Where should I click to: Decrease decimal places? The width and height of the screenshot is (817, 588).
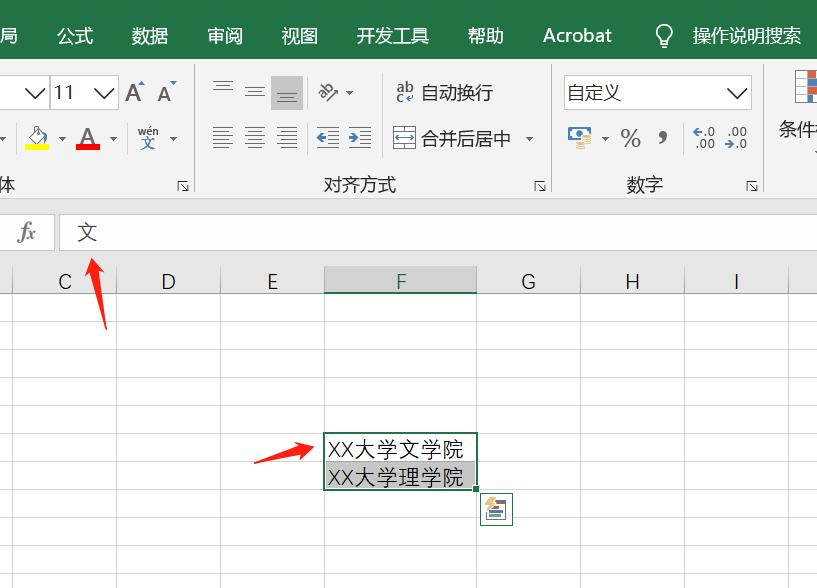pos(735,138)
